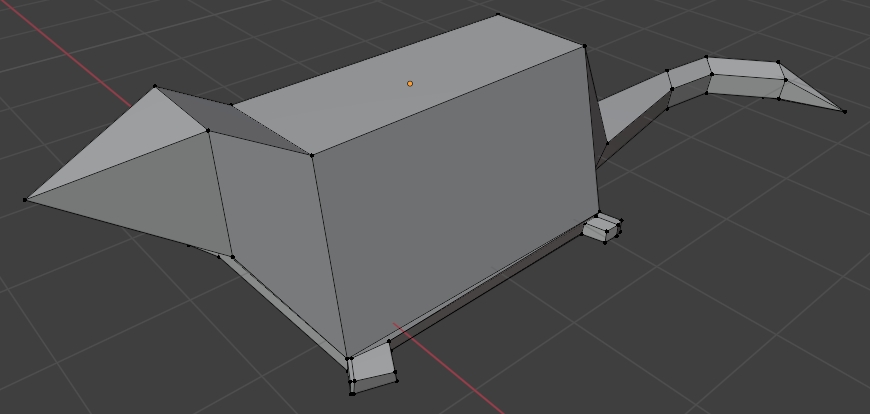870x414 pixels.
Task: Click the top rear corner vertex nearest the tail
Action: click(x=584, y=46)
